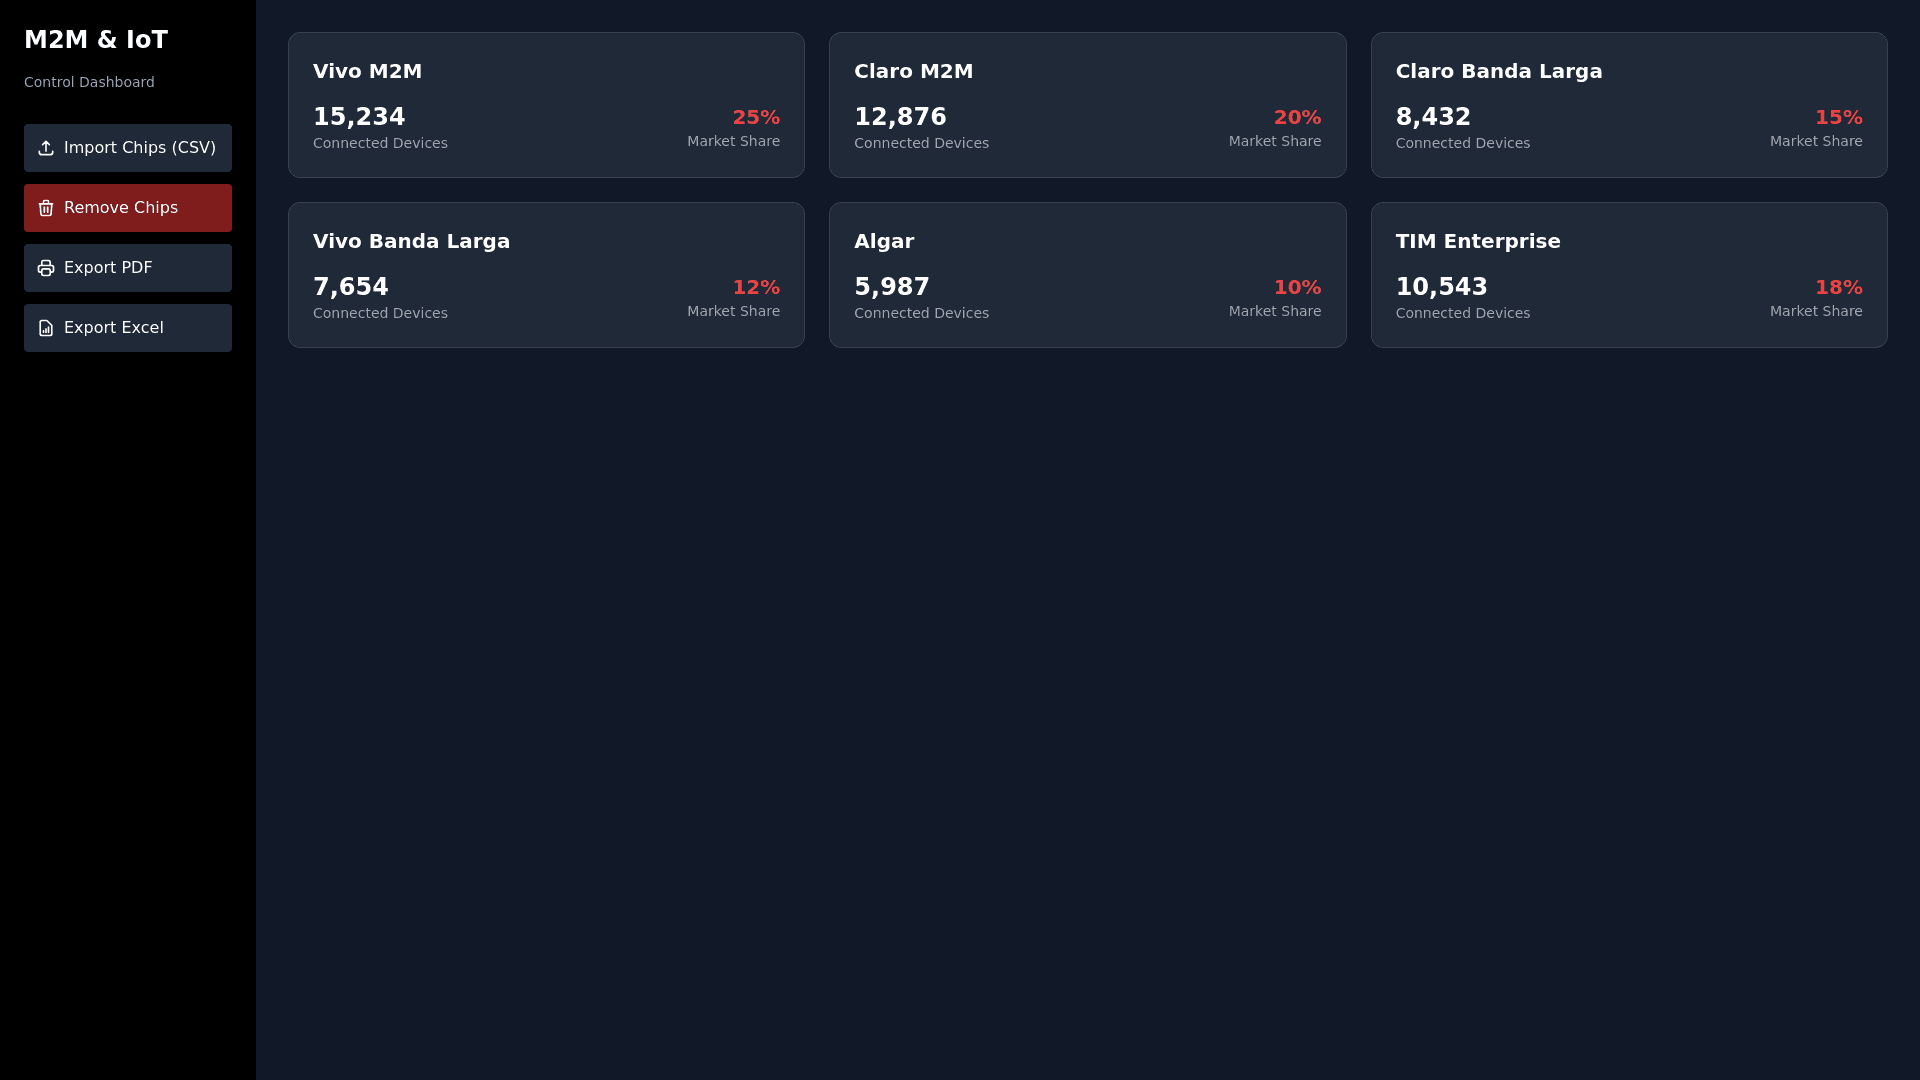Click the M2M & IoT dashboard title

point(96,40)
